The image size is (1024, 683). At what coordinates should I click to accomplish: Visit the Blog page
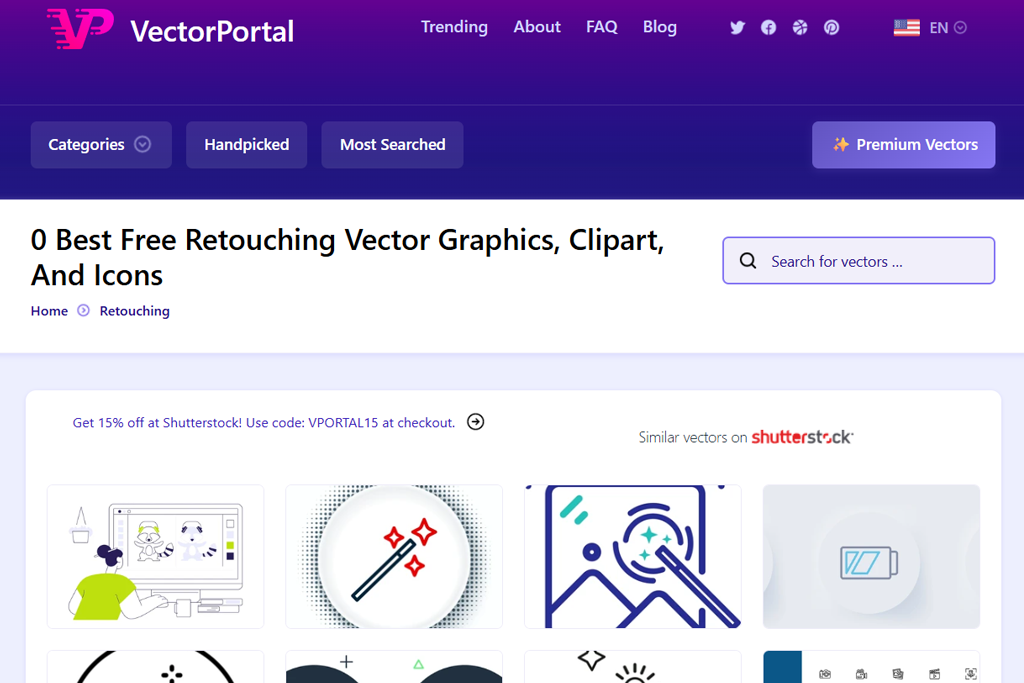pos(660,27)
